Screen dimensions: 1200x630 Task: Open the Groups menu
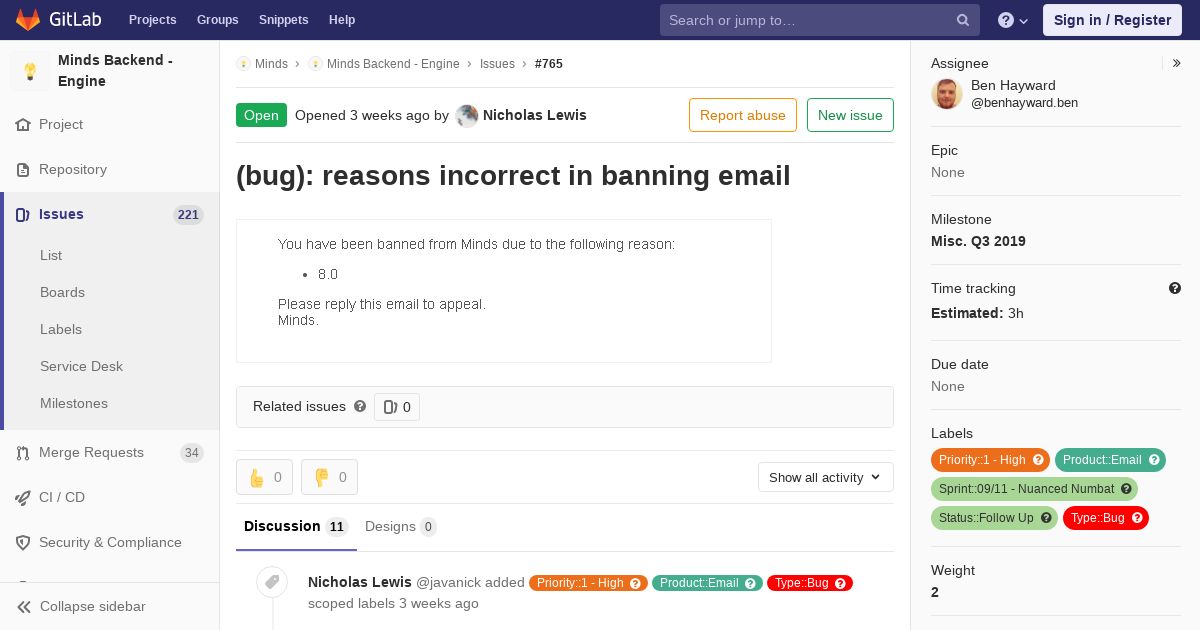pos(217,20)
